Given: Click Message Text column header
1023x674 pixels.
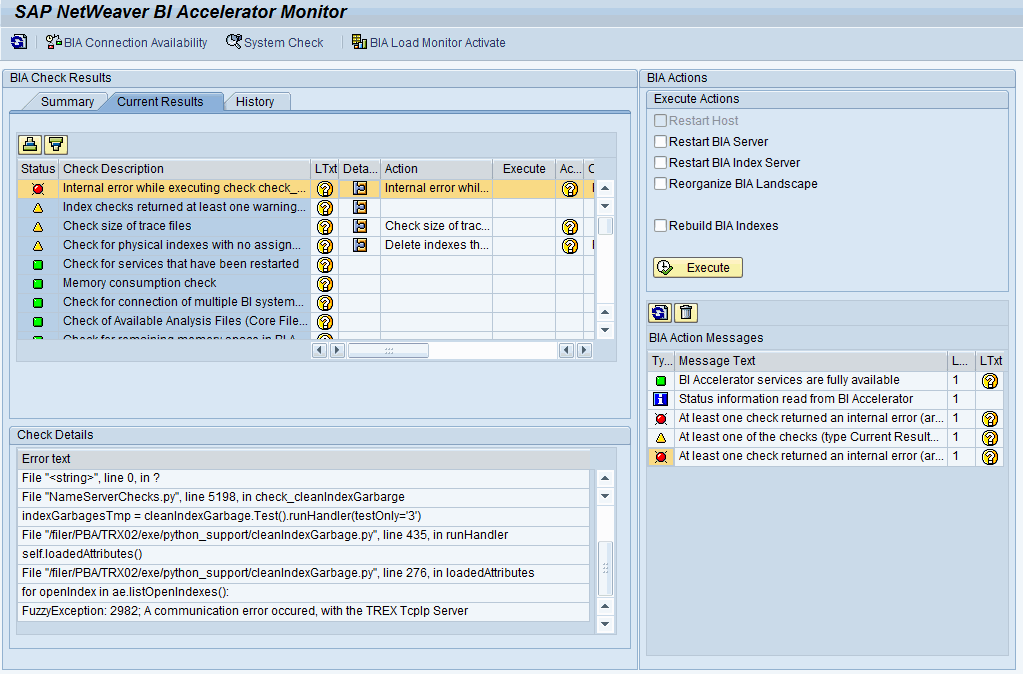Looking at the screenshot, I should pyautogui.click(x=812, y=361).
